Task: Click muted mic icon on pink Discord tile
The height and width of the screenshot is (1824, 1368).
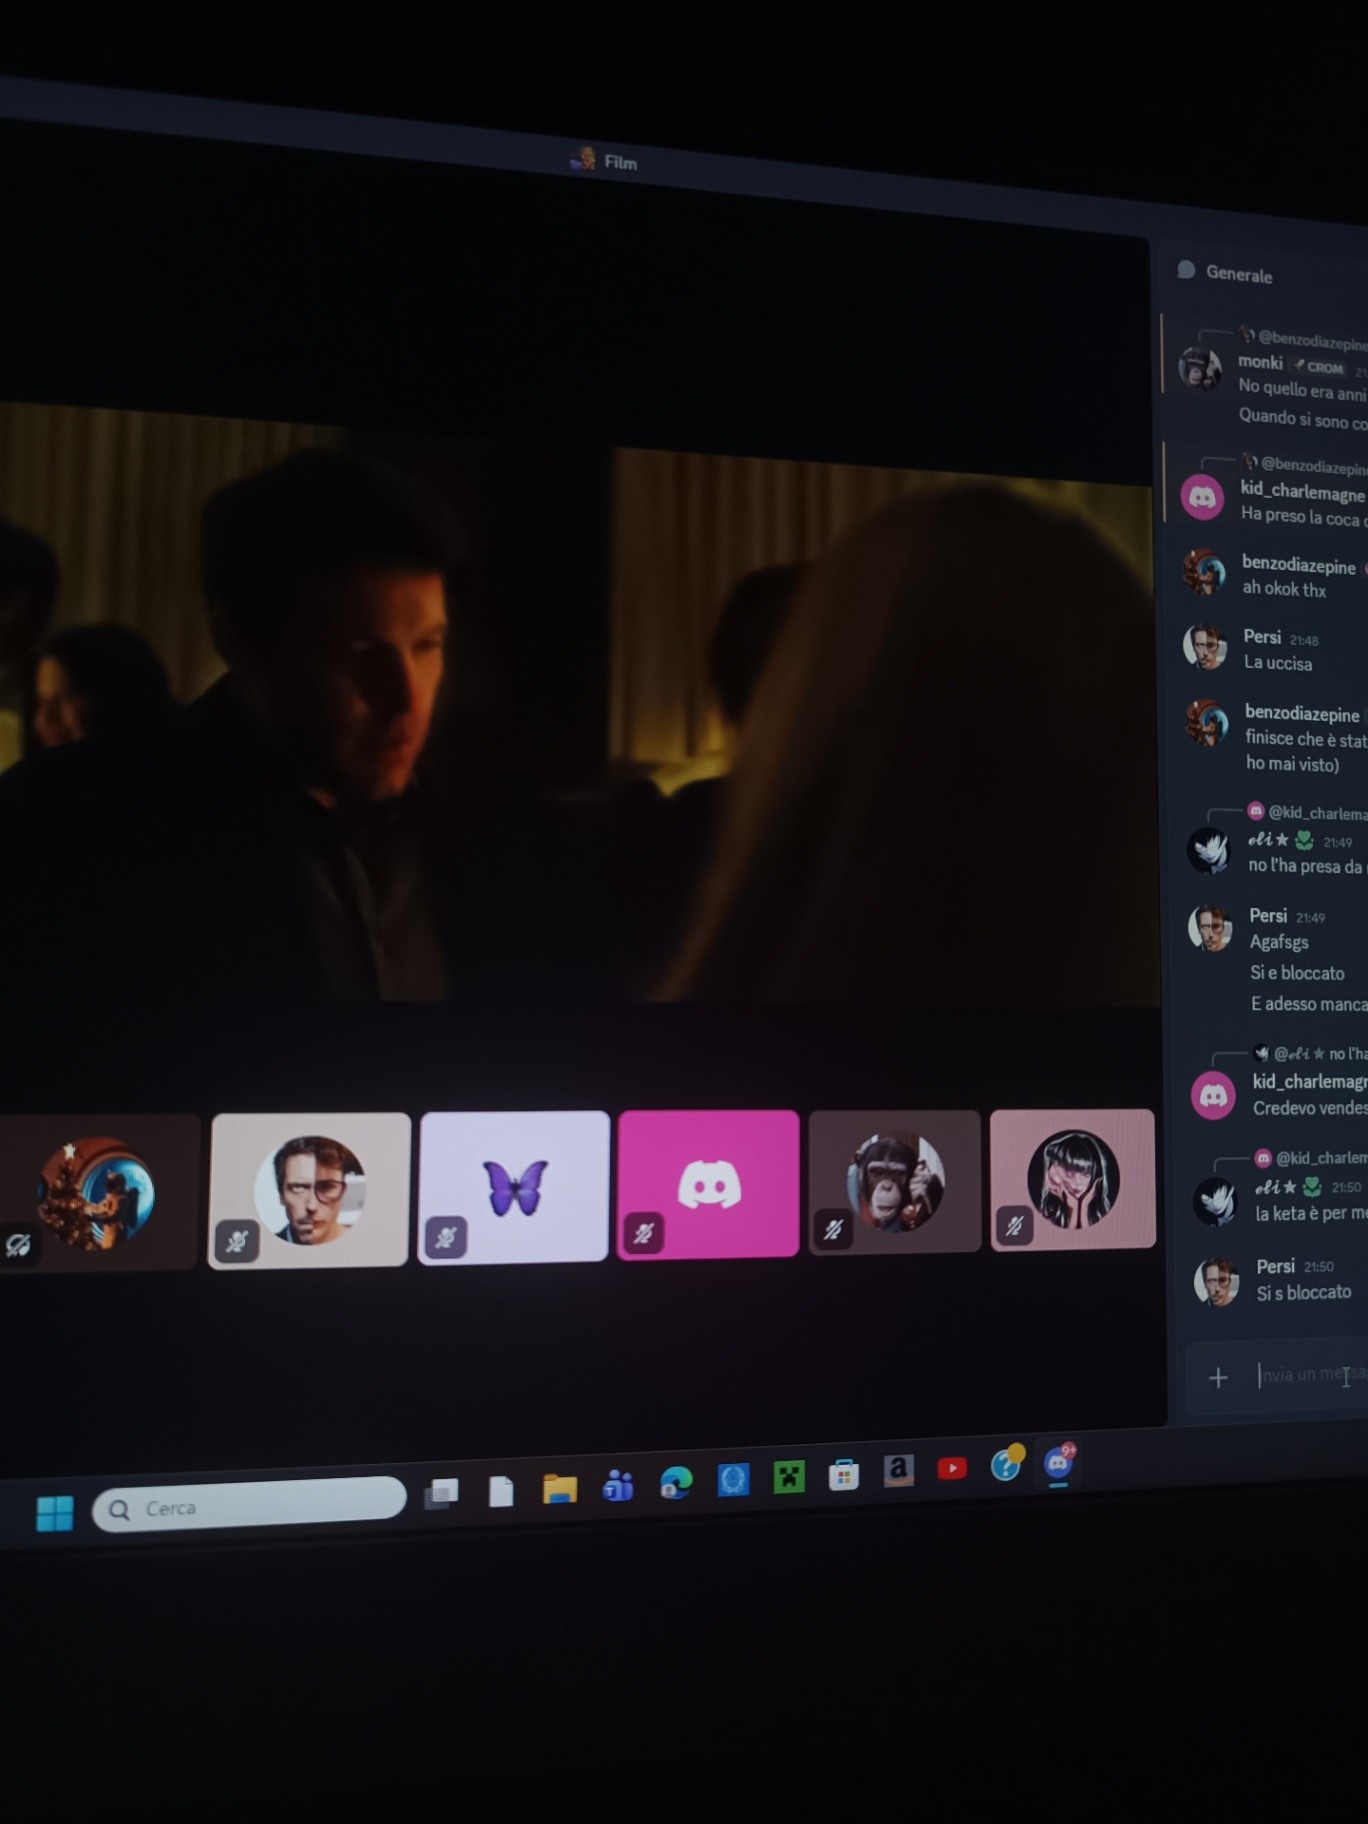Action: pyautogui.click(x=643, y=1234)
